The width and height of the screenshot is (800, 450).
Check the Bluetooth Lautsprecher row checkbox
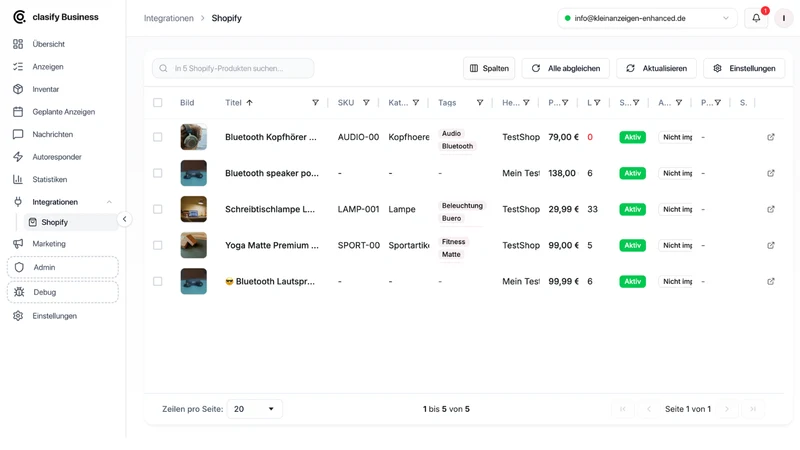(x=158, y=281)
